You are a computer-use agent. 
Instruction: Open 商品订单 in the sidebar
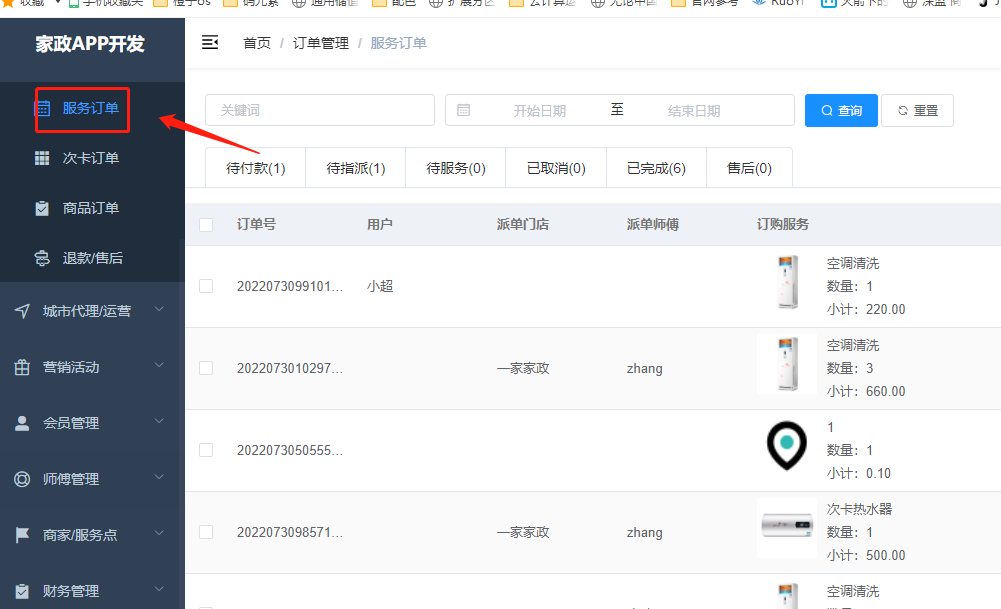pos(92,208)
